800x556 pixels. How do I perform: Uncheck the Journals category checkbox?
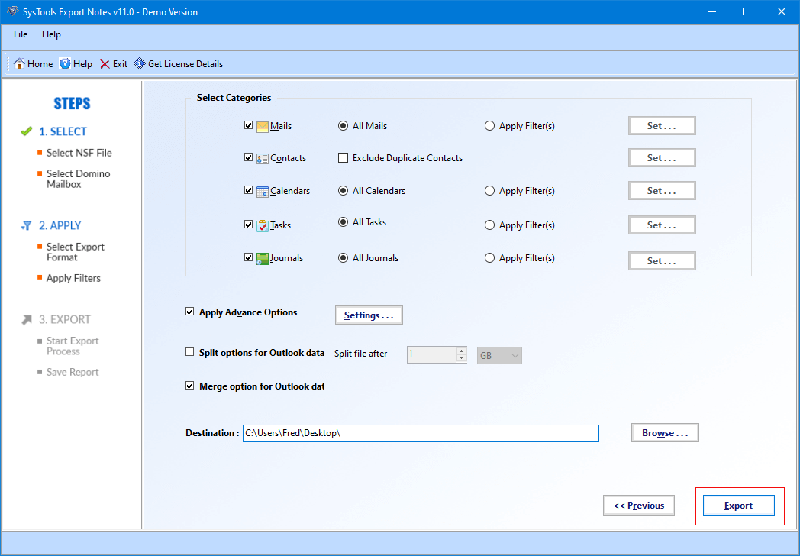click(248, 257)
